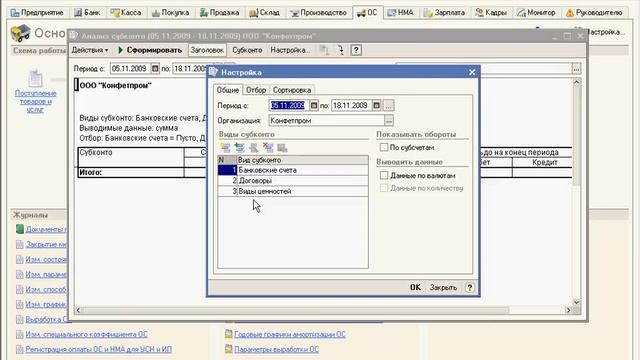Open the Предприятие section tab
This screenshot has height=360, width=640.
(x=37, y=13)
